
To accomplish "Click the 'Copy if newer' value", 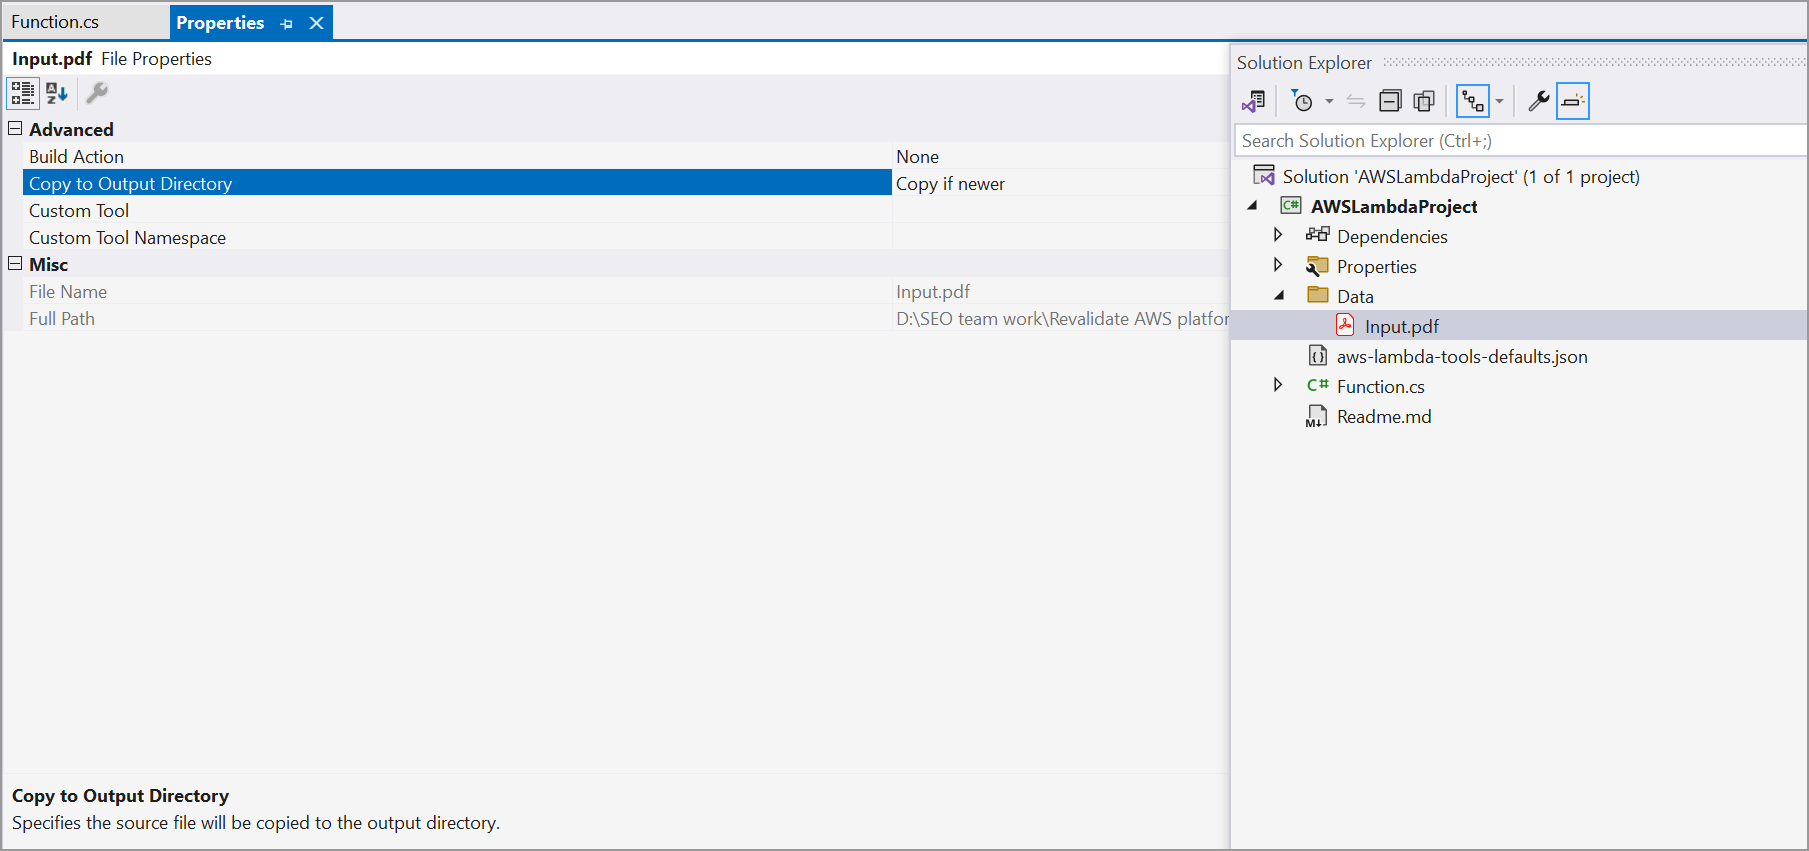I will tap(950, 184).
